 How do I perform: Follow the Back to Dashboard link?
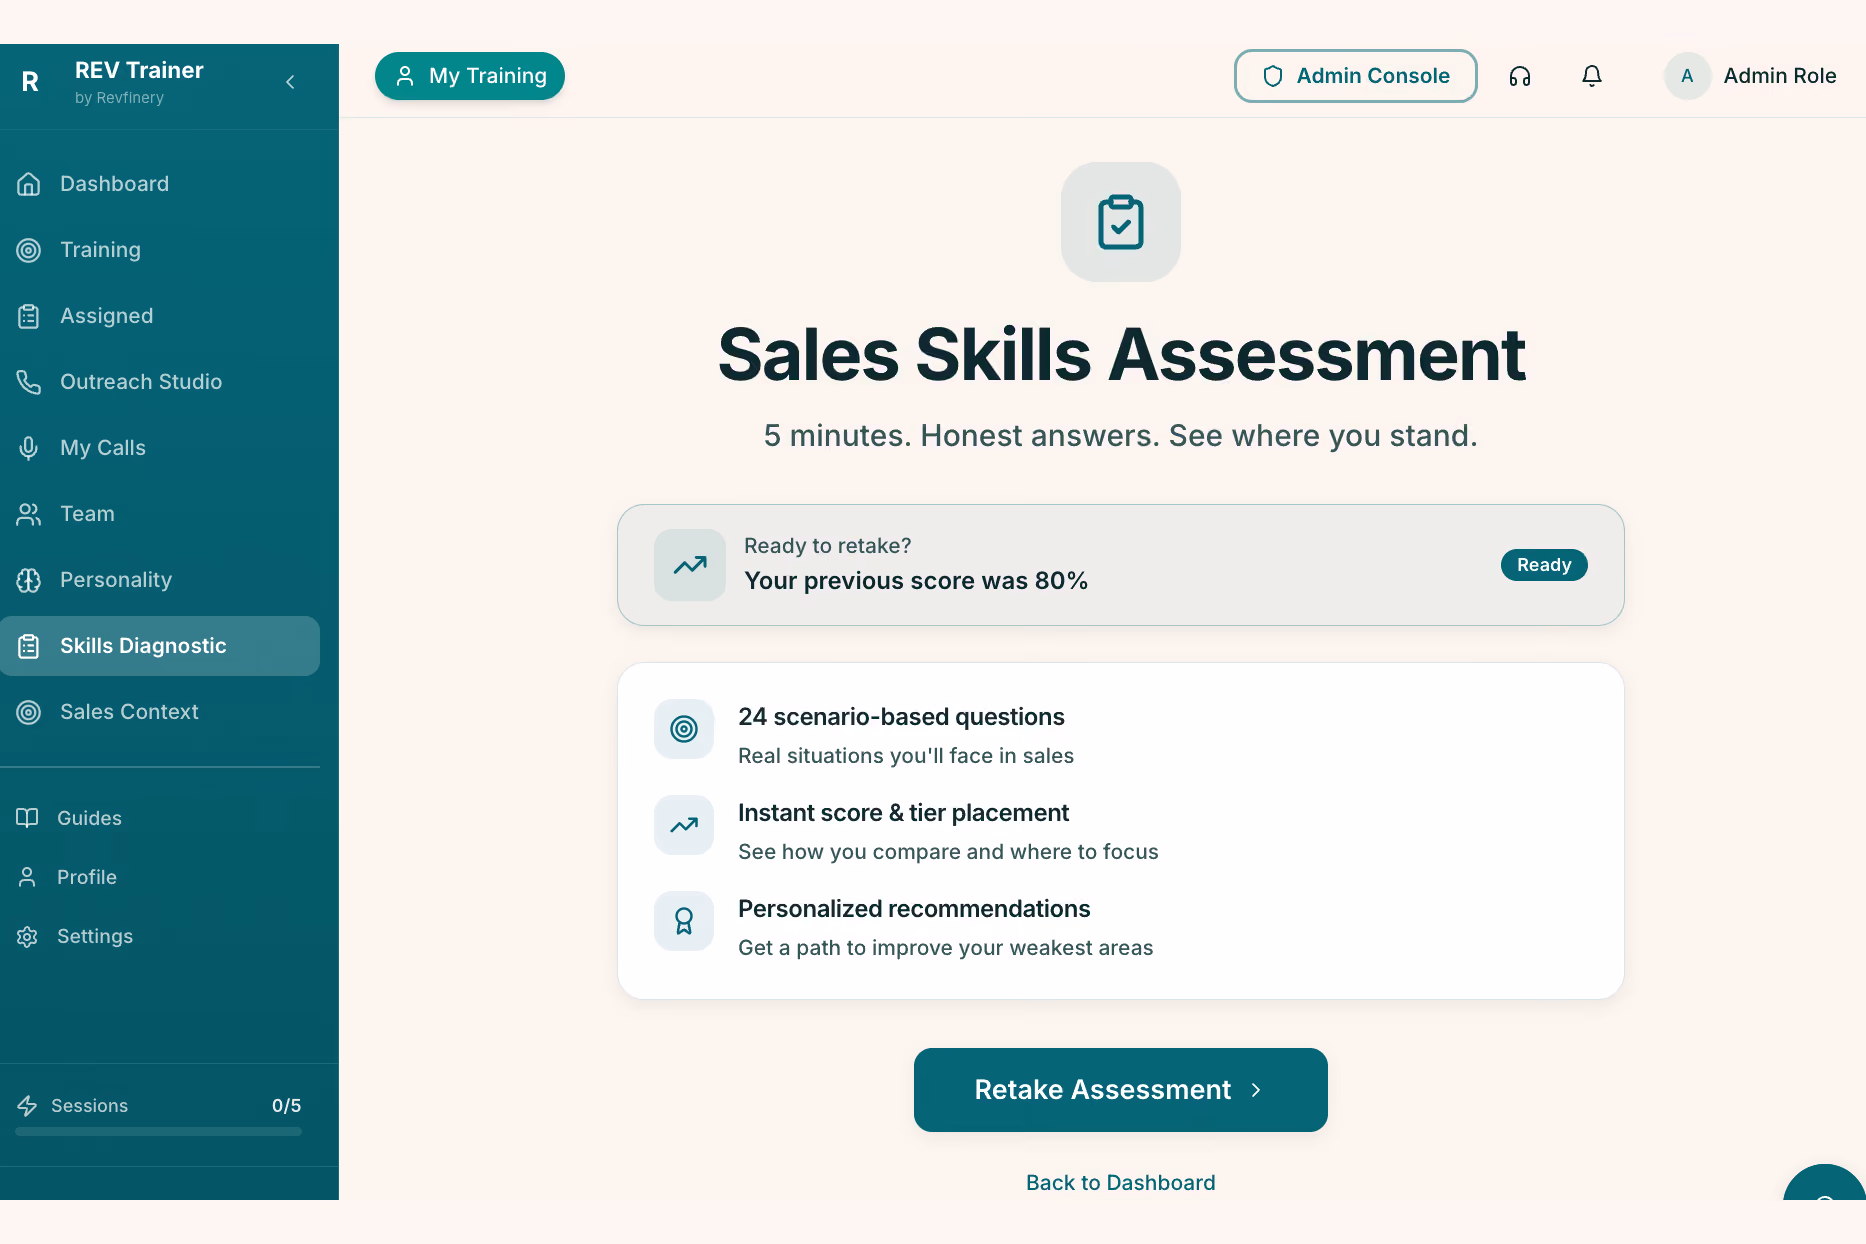(1121, 1183)
